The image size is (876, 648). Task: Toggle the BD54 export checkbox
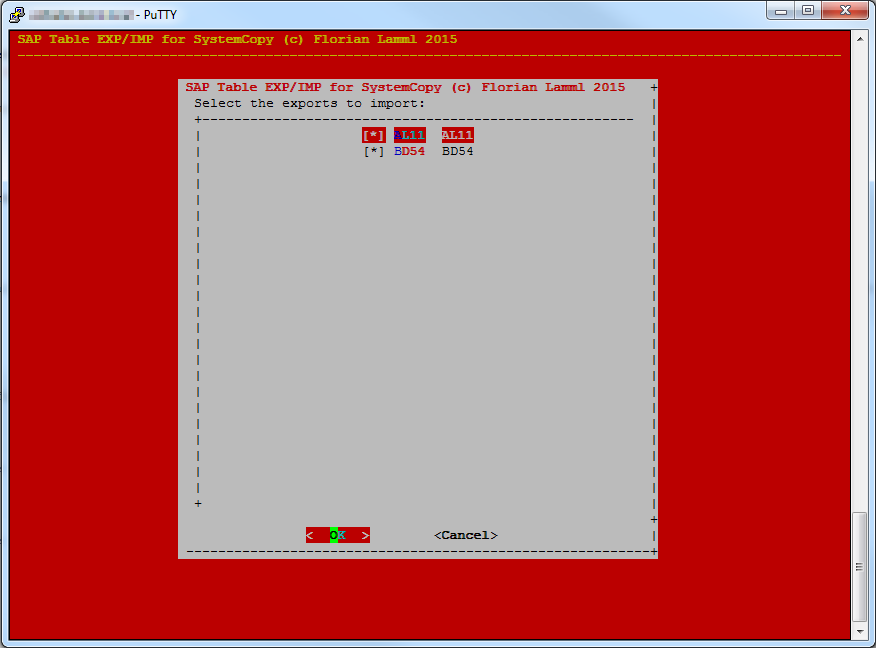pos(374,151)
